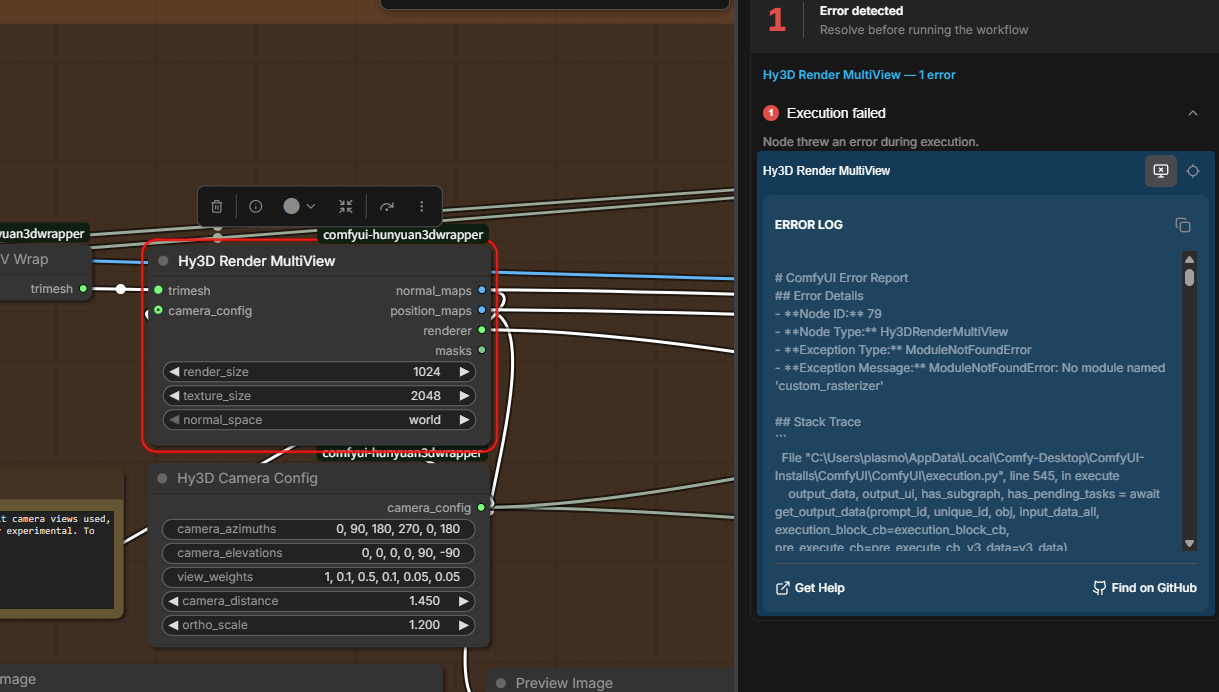
Task: Click the error log scrollbar thumb
Action: 1189,277
